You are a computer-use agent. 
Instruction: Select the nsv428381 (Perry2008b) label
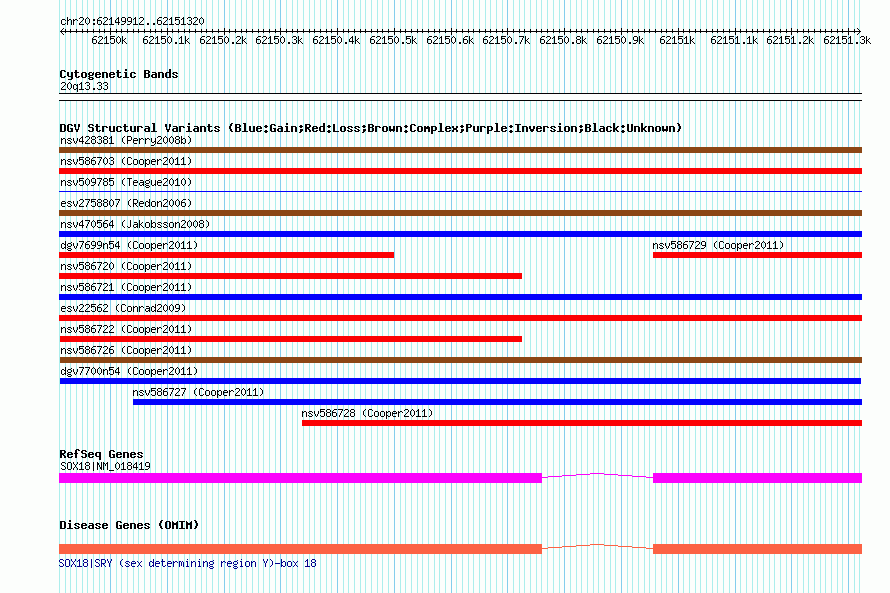126,140
